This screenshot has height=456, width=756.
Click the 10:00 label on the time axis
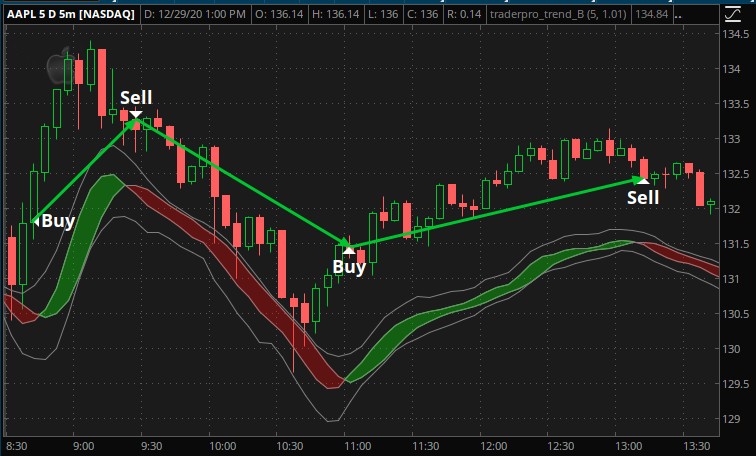[x=221, y=445]
